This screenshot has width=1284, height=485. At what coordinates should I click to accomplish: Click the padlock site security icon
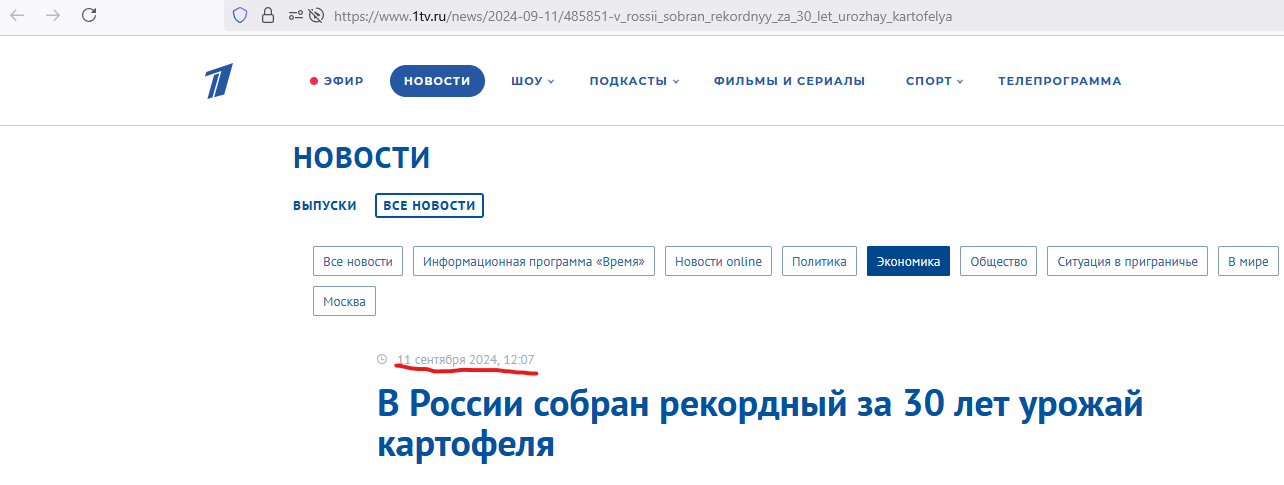coord(267,15)
